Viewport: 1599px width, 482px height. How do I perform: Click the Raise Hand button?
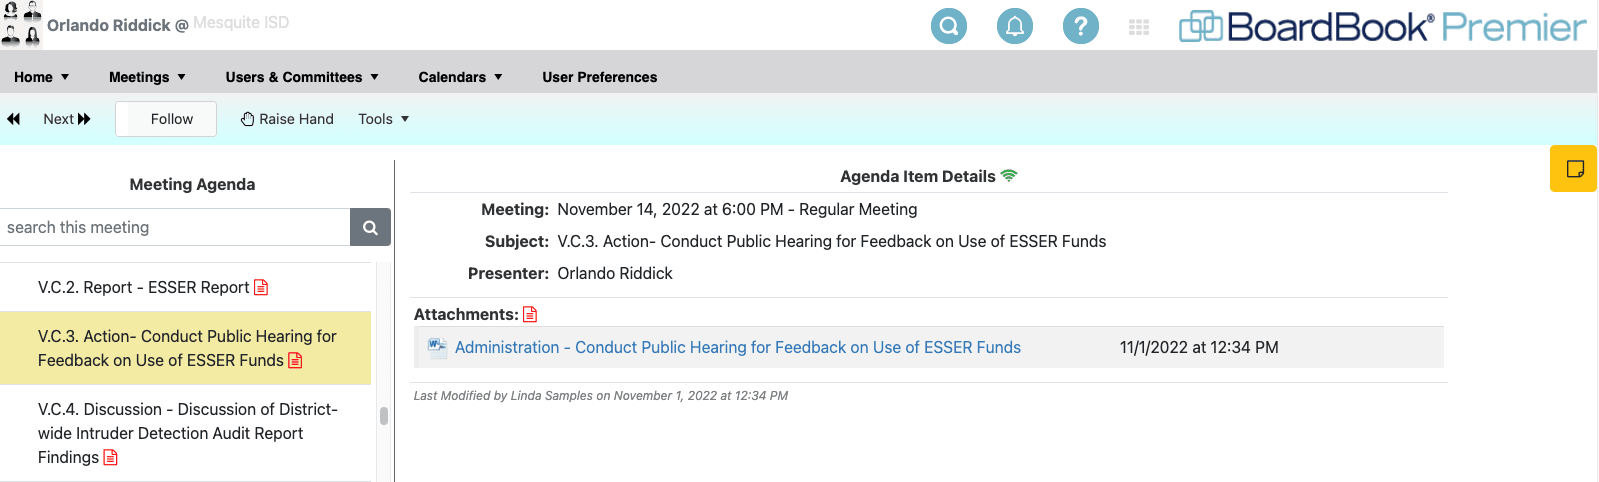click(287, 119)
